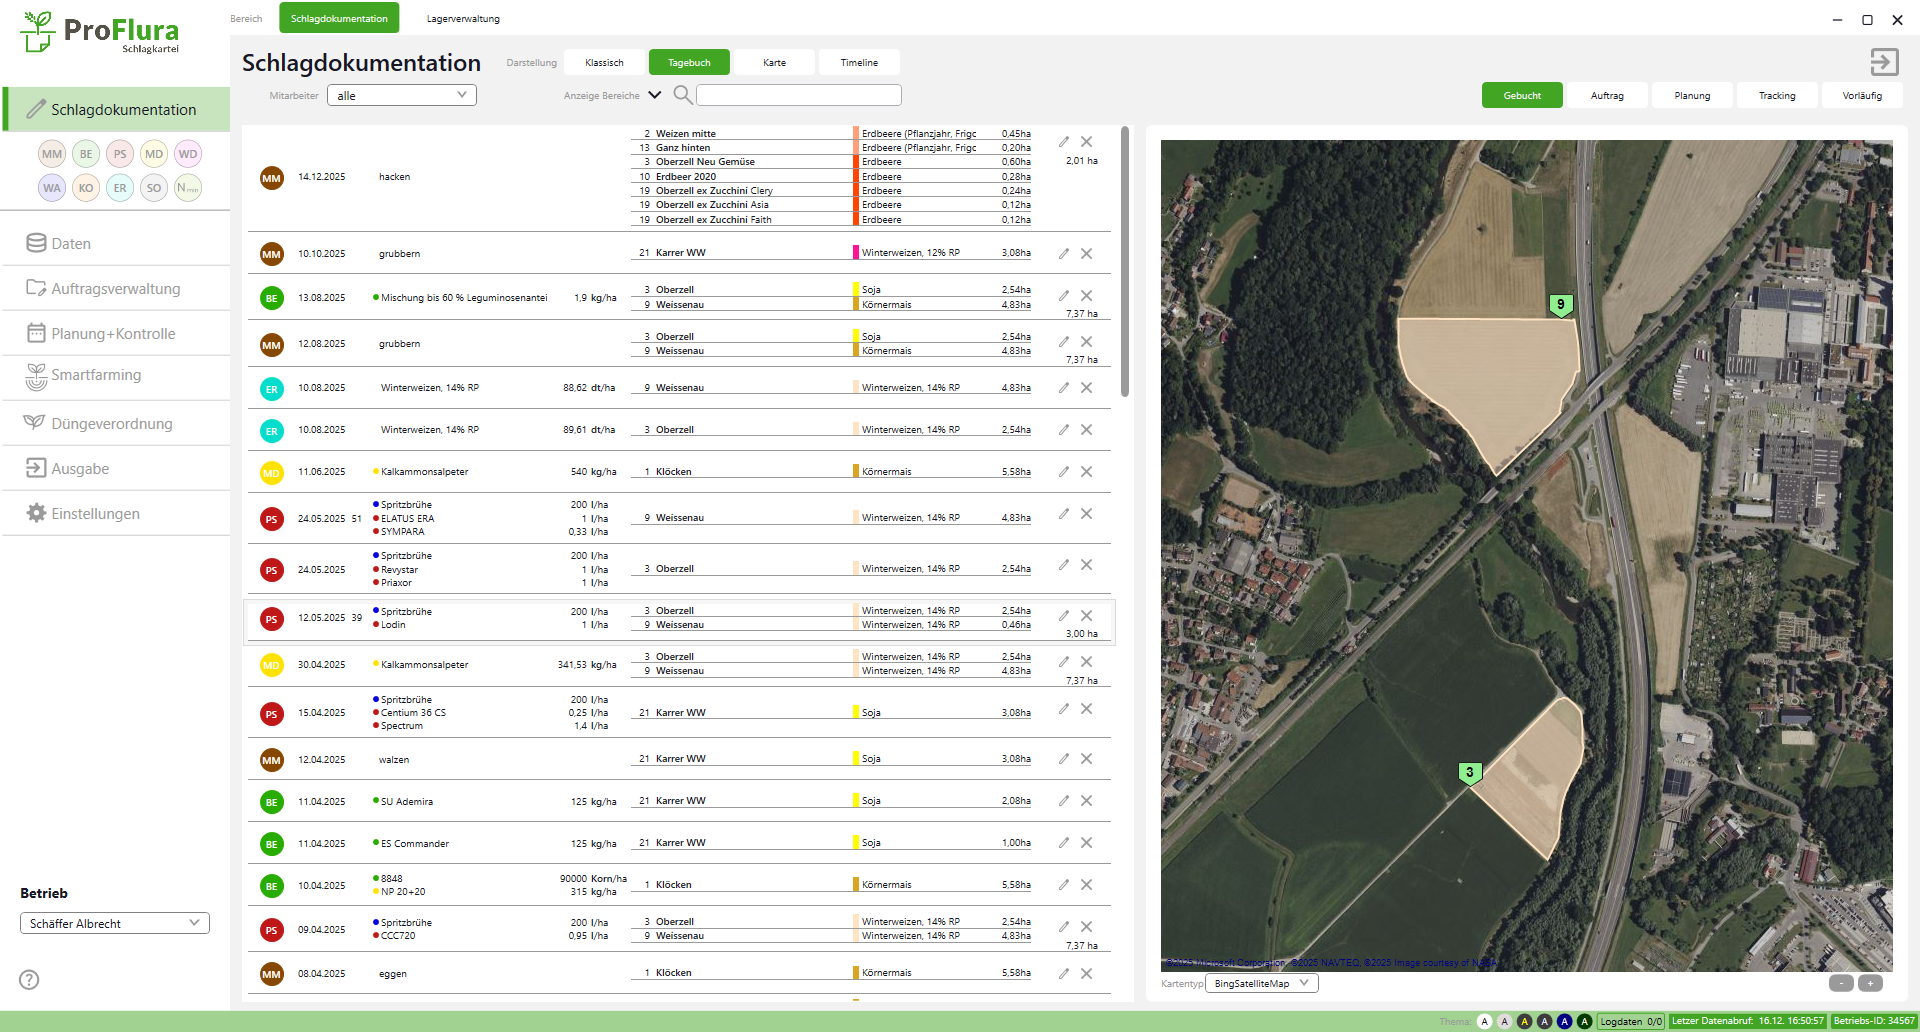Toggle the ER activity filter circle
This screenshot has height=1032, width=1920.
tap(120, 188)
